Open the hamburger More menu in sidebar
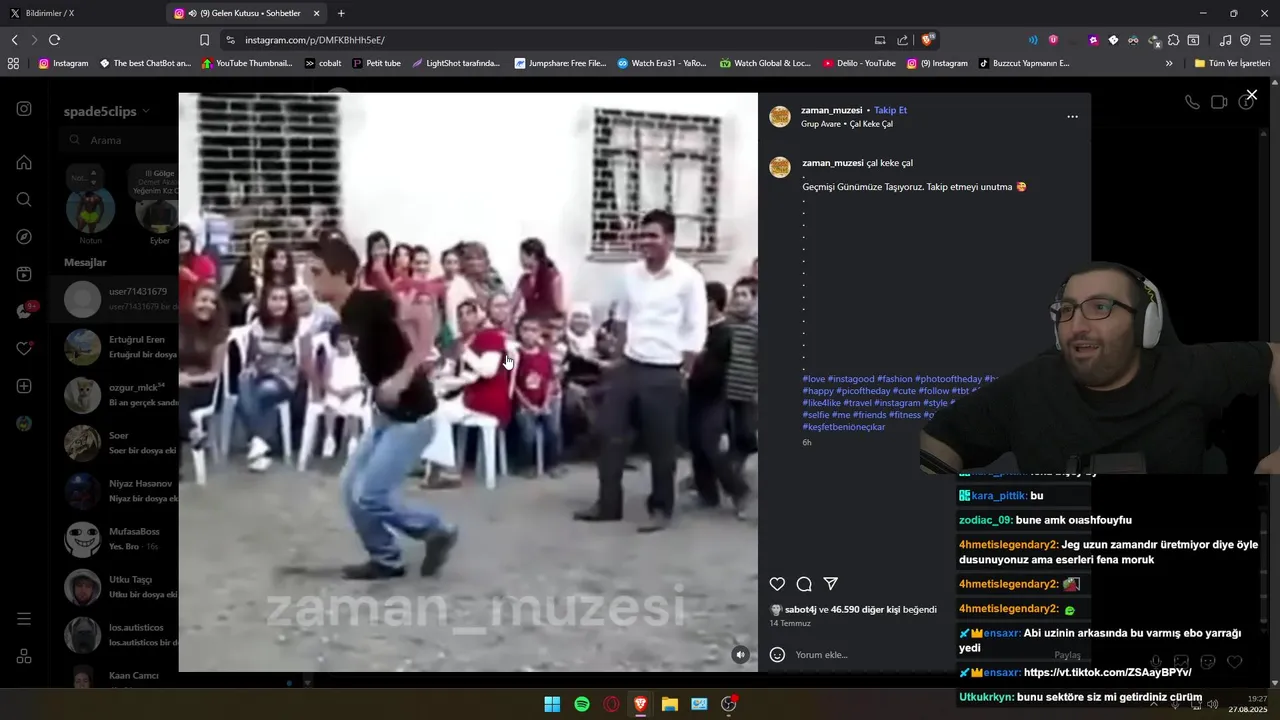The width and height of the screenshot is (1280, 720). pos(24,619)
